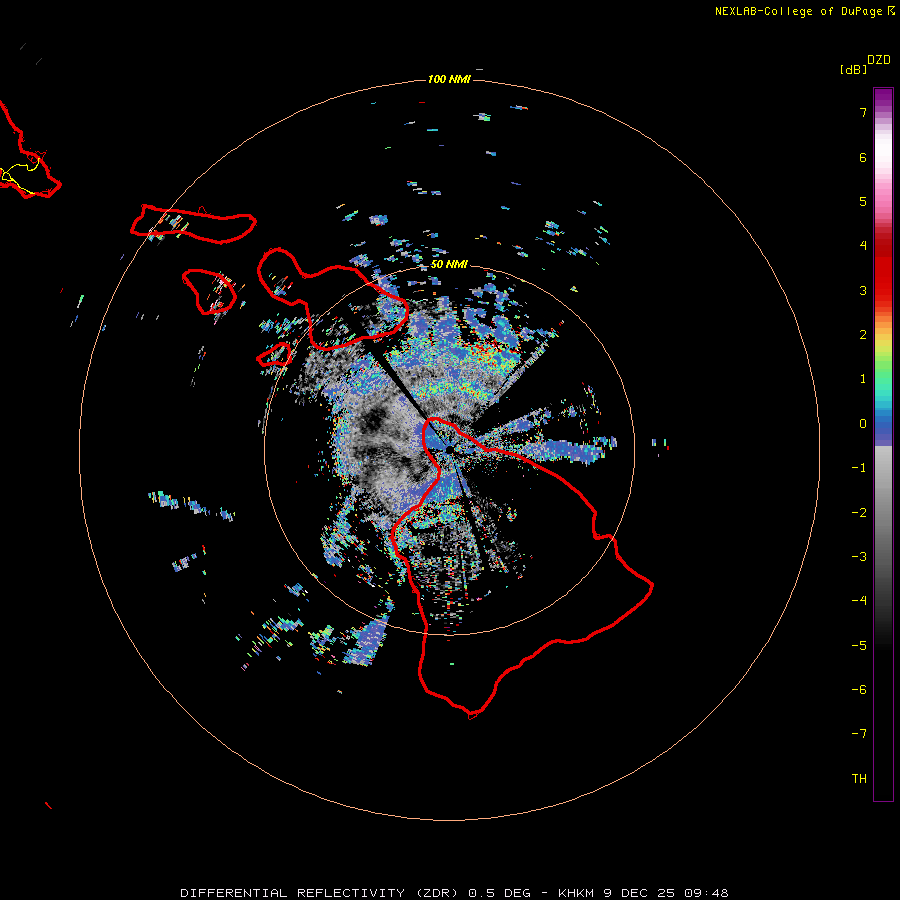Click the 5 value on color scale

[x=863, y=201]
